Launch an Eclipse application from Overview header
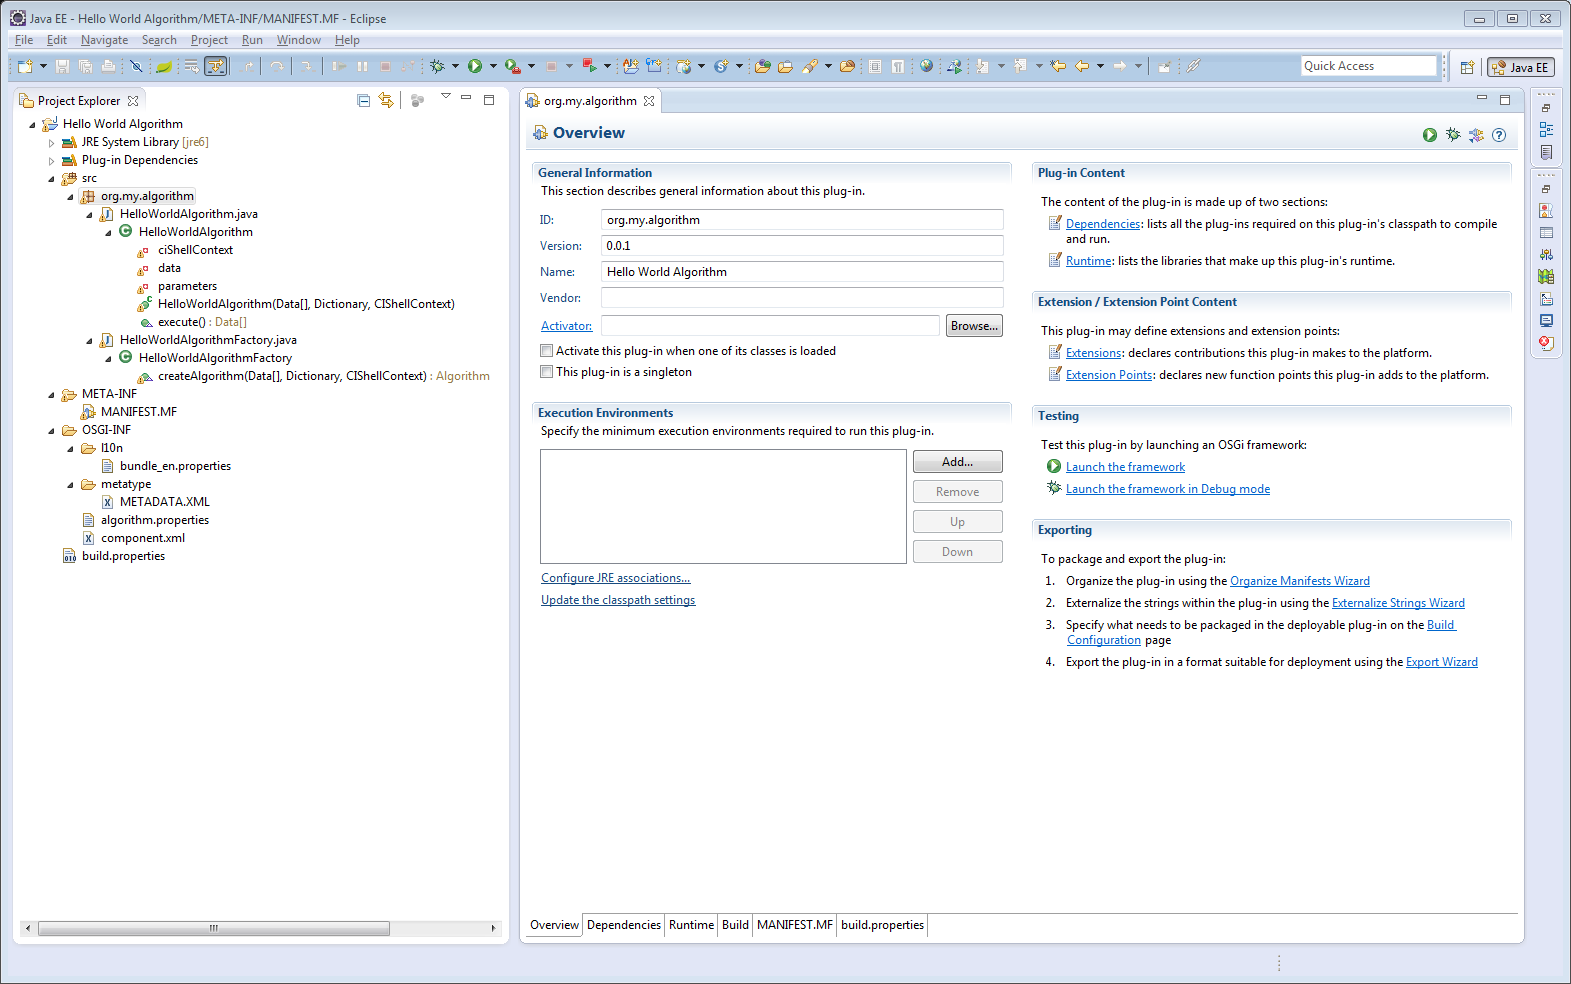 (1430, 135)
